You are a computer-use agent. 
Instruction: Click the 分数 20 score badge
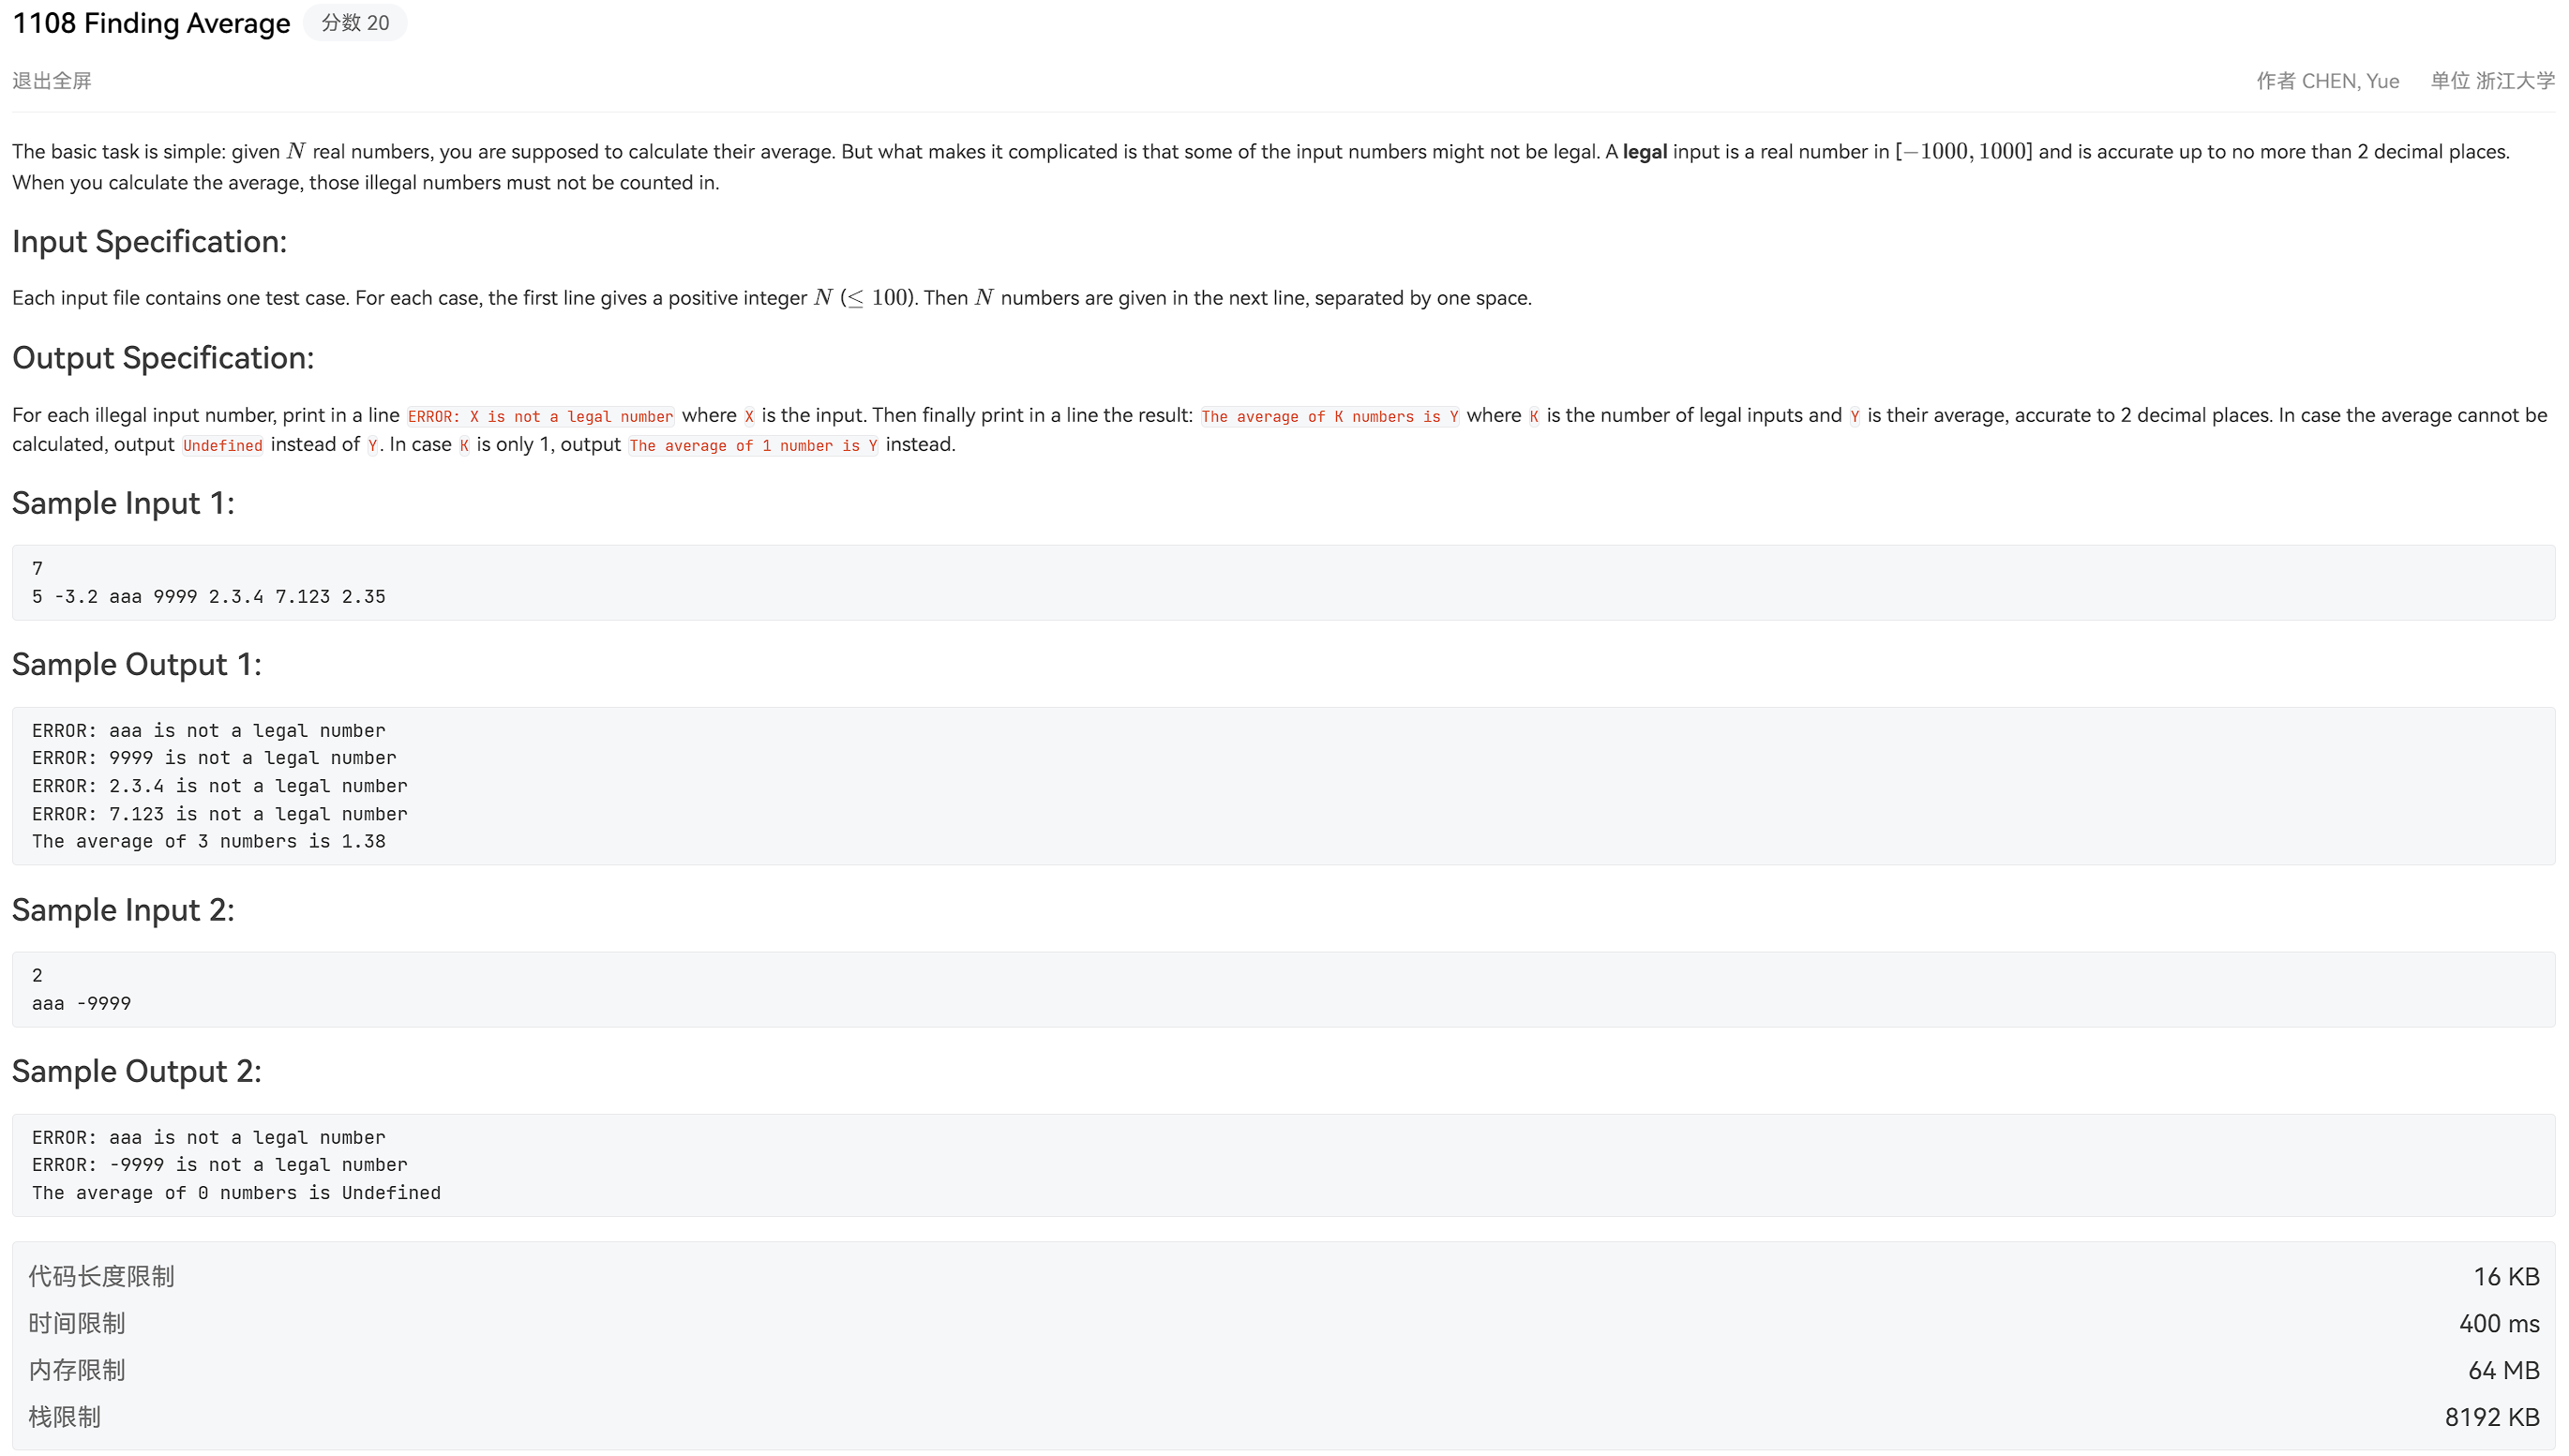click(355, 23)
